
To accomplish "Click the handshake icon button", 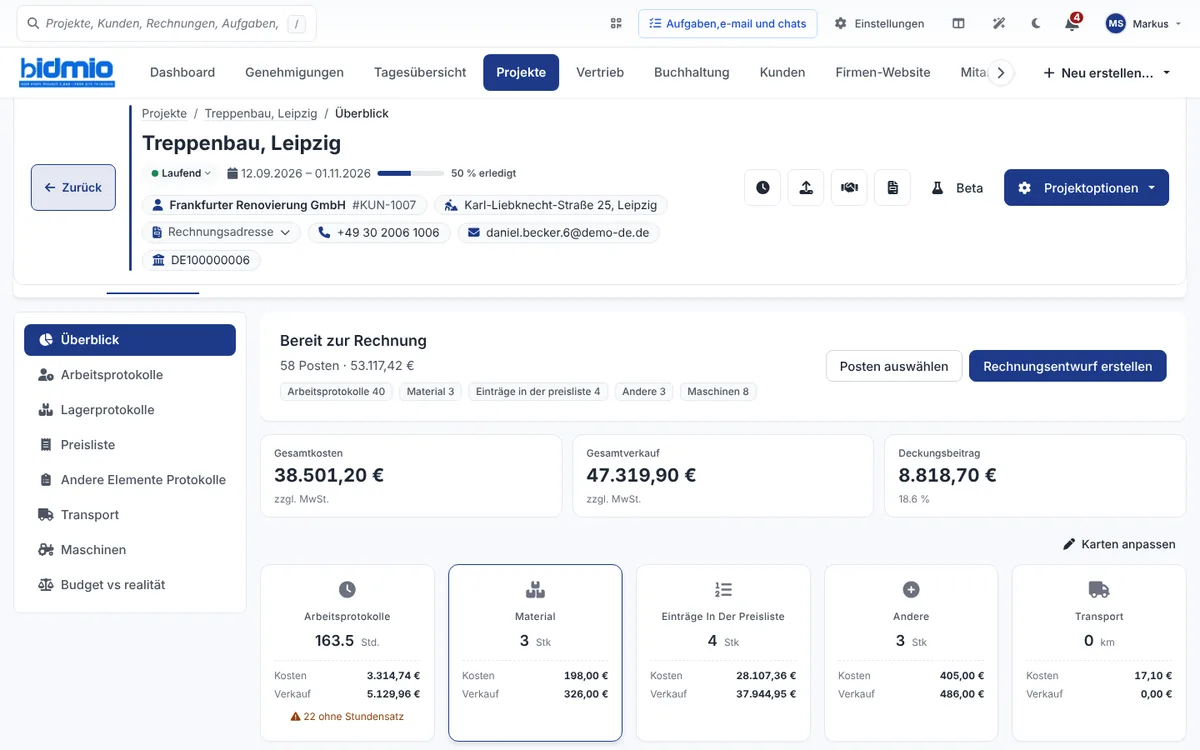I will click(849, 188).
